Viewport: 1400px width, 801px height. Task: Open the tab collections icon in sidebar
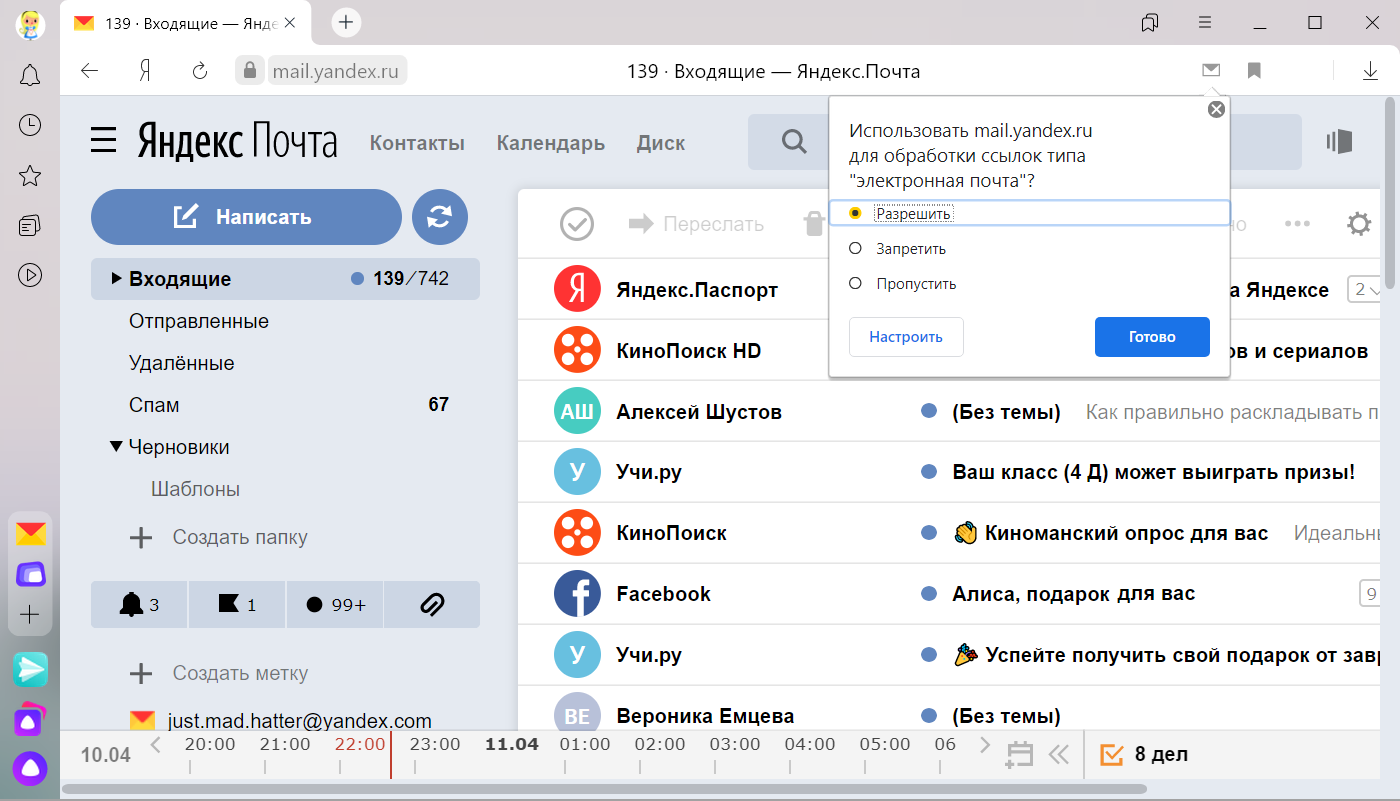[x=30, y=225]
